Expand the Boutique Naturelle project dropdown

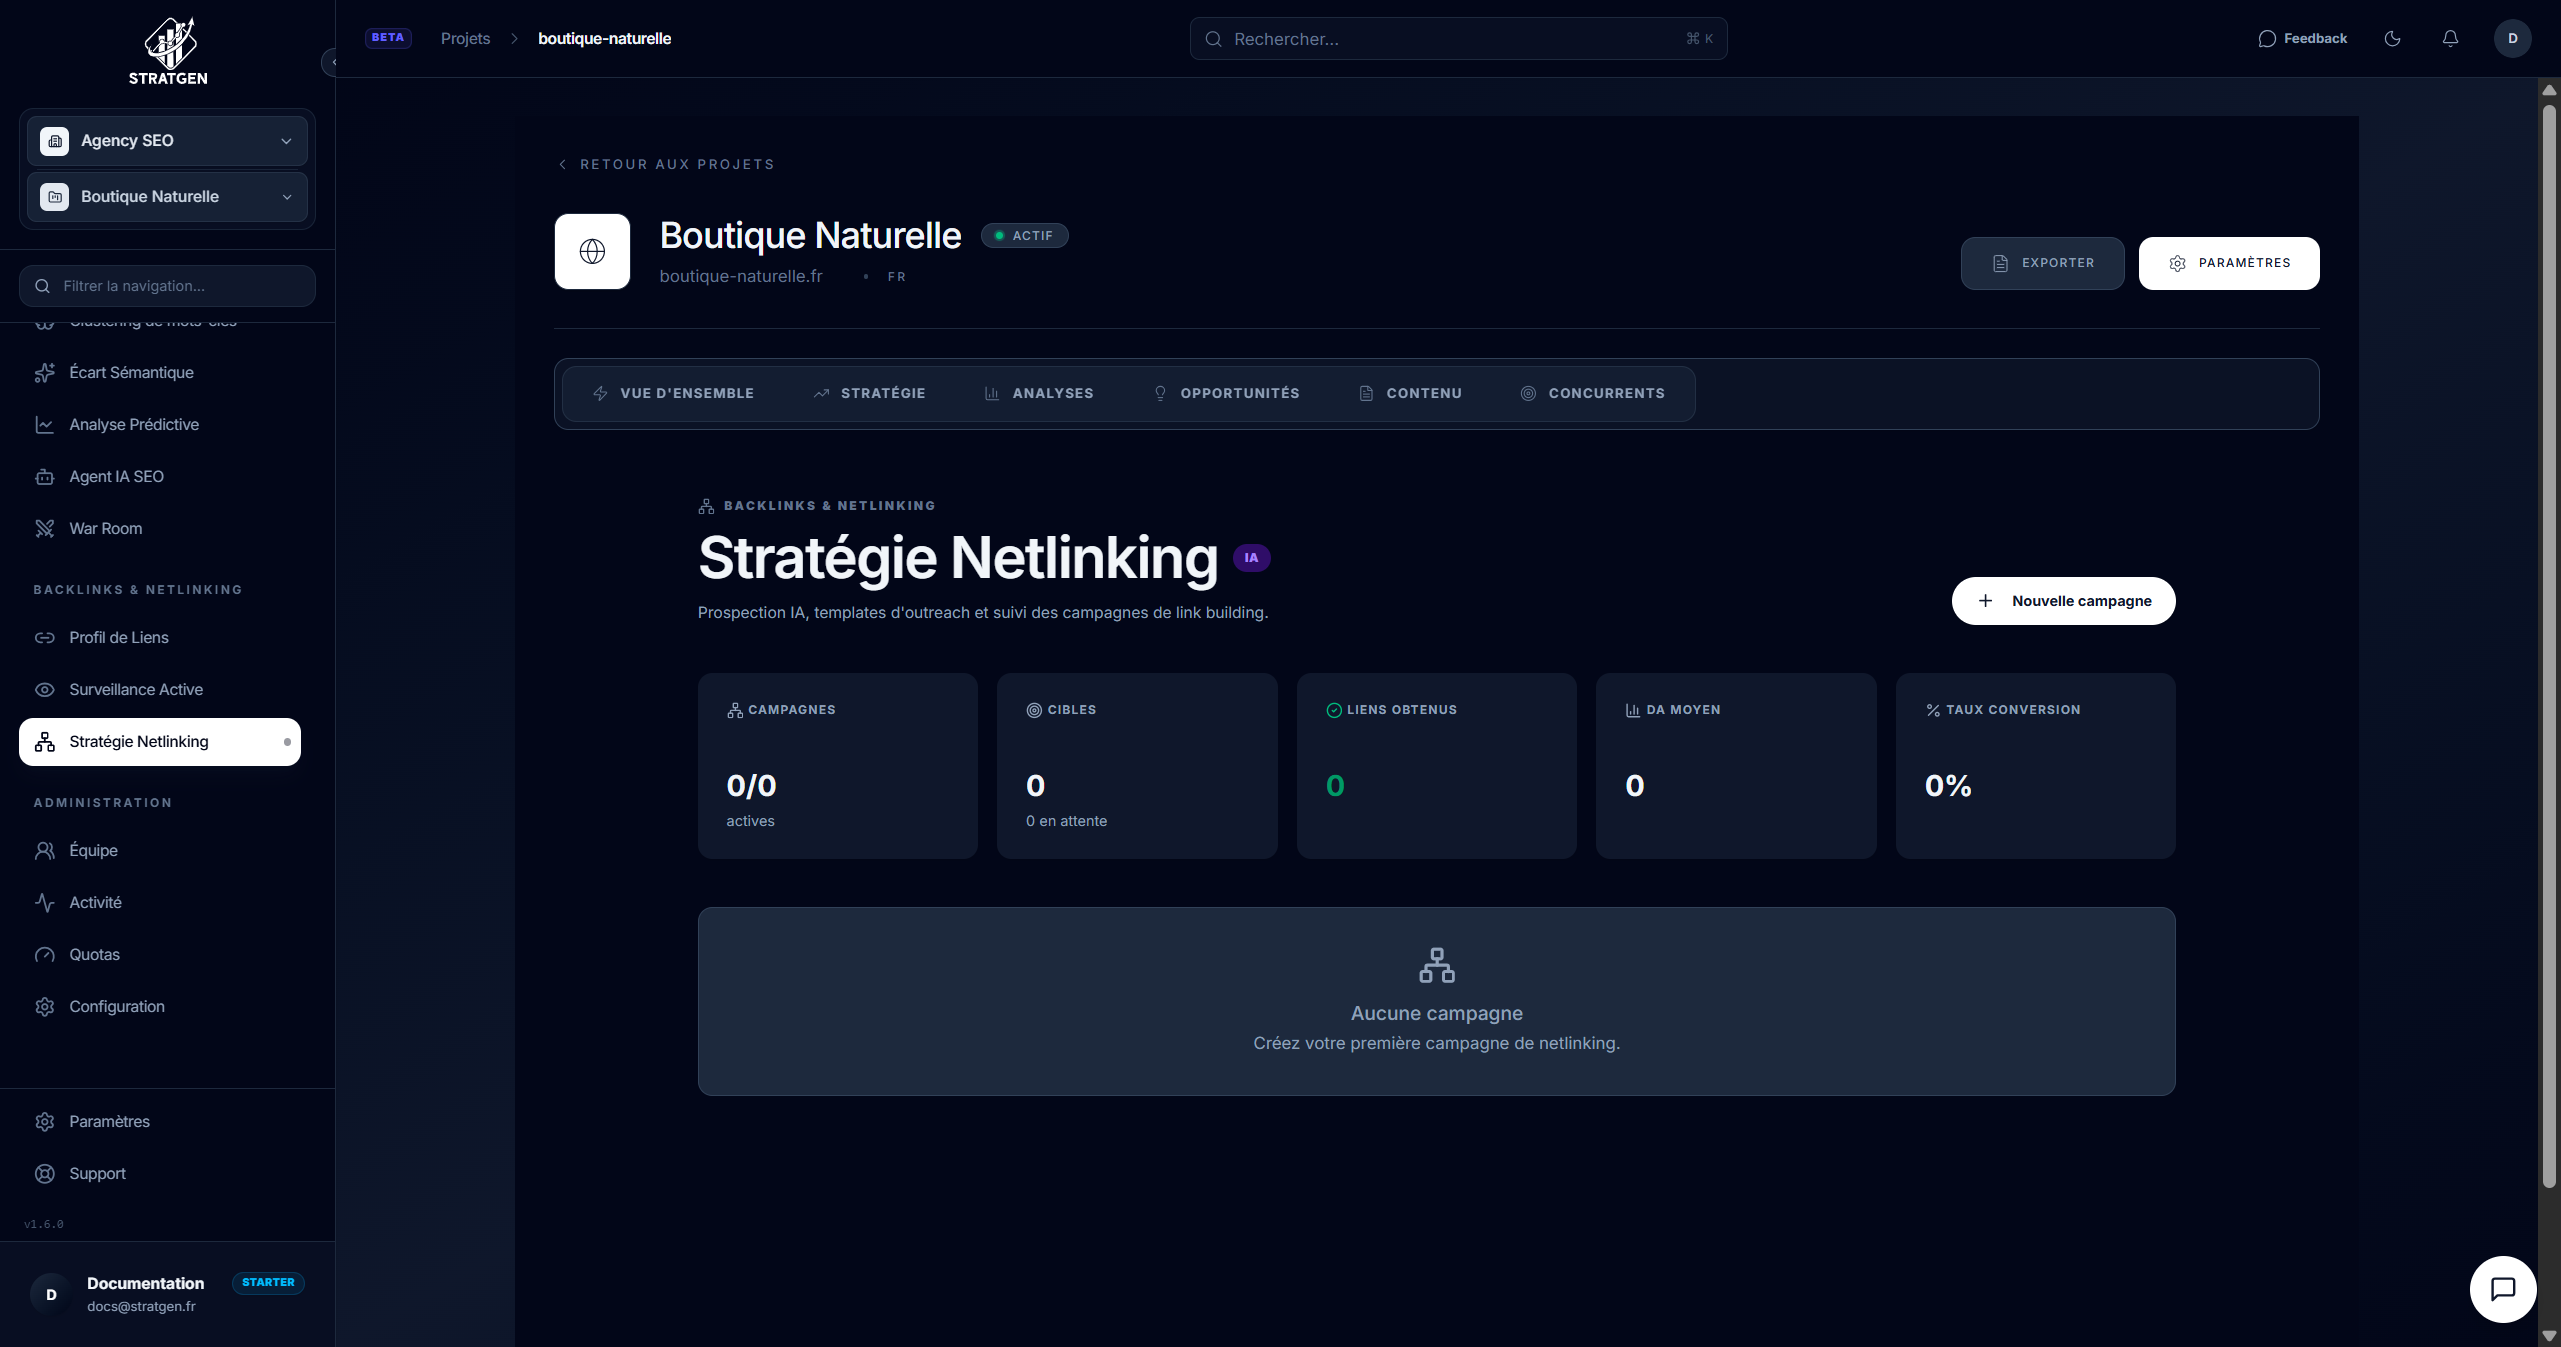167,197
